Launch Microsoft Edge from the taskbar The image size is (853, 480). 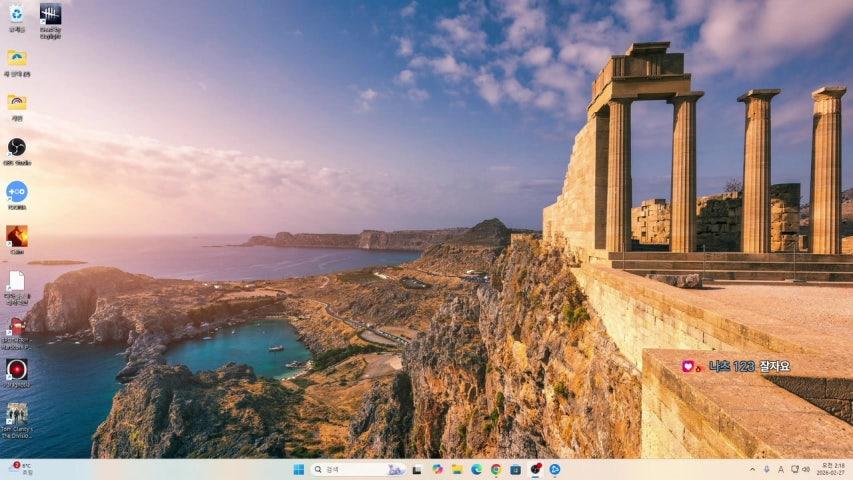pyautogui.click(x=476, y=469)
